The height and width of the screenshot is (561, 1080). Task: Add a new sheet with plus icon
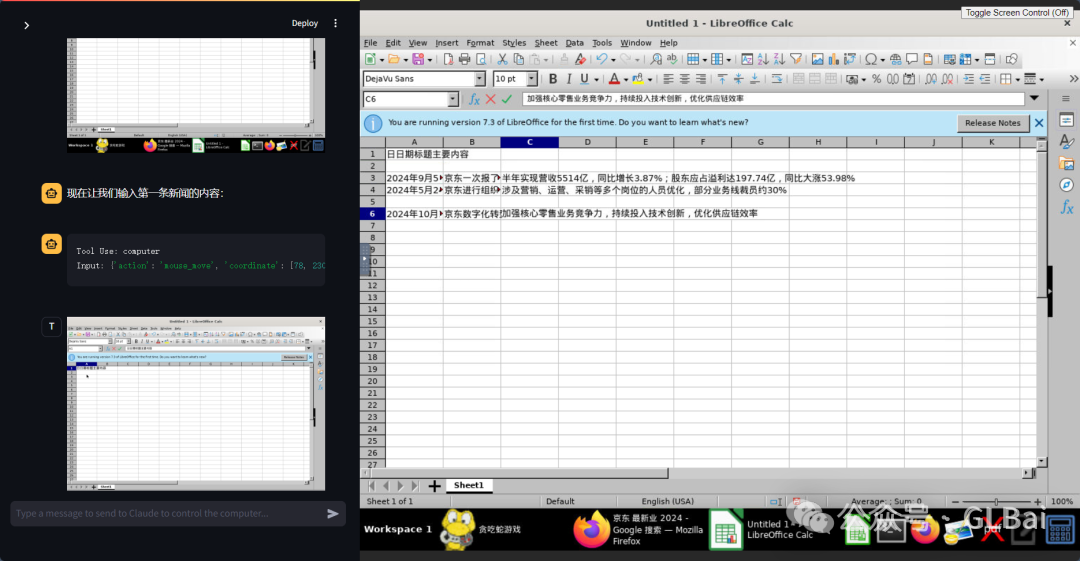click(x=434, y=486)
